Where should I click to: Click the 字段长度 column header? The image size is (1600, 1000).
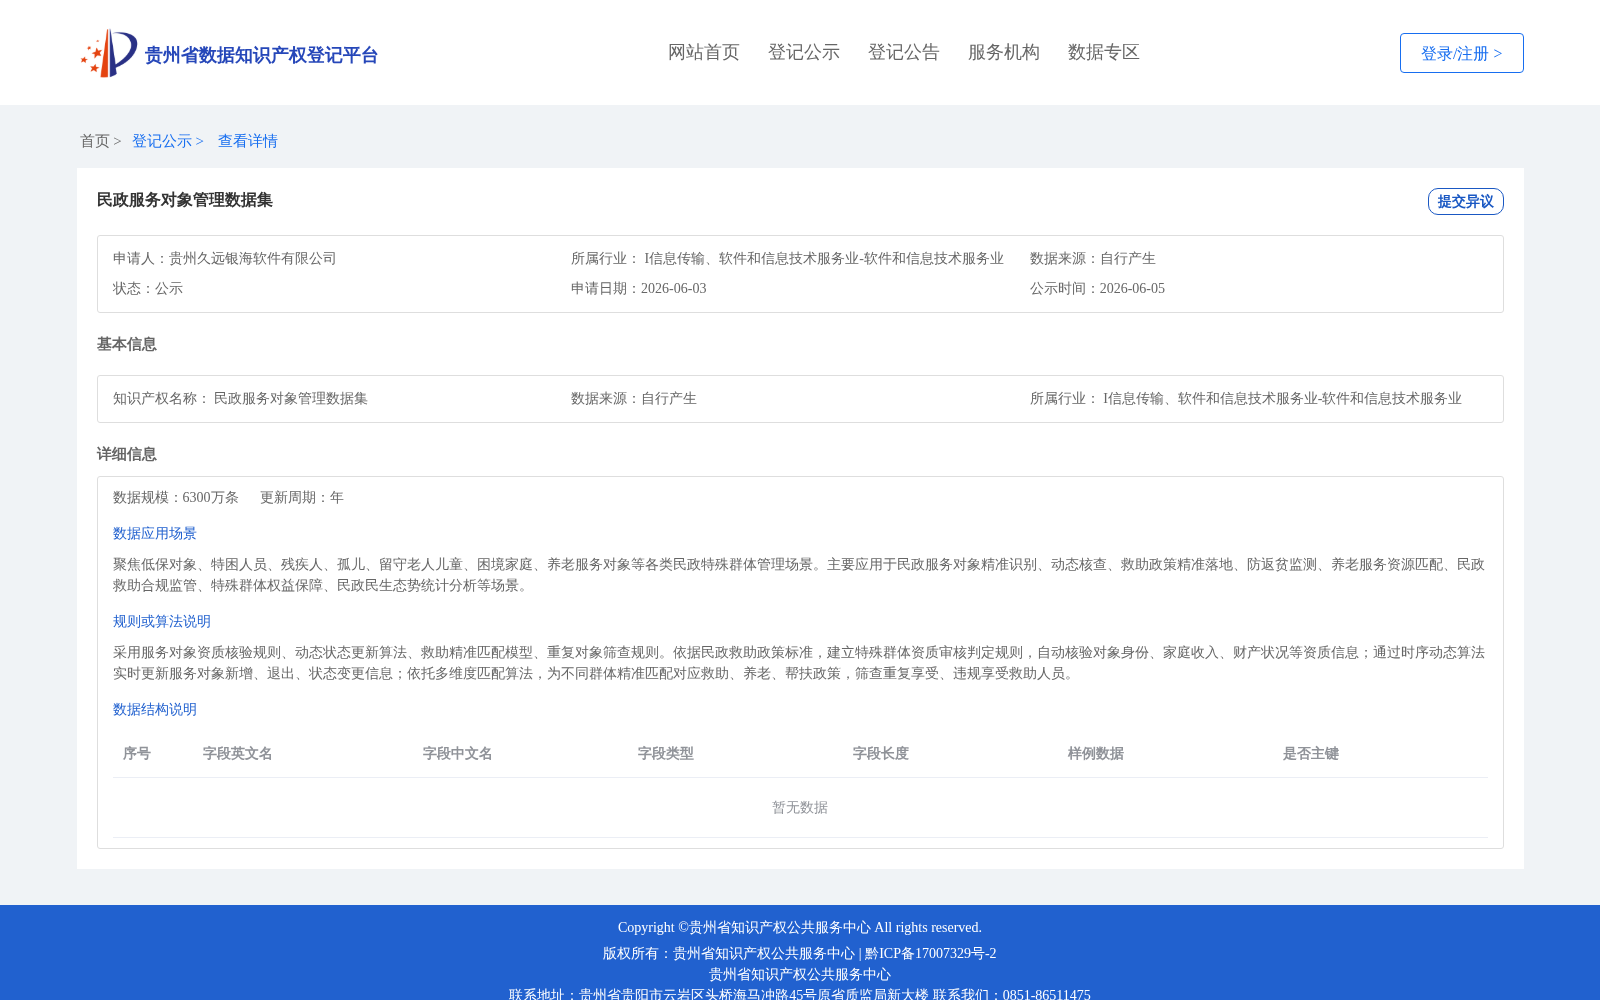pos(881,753)
